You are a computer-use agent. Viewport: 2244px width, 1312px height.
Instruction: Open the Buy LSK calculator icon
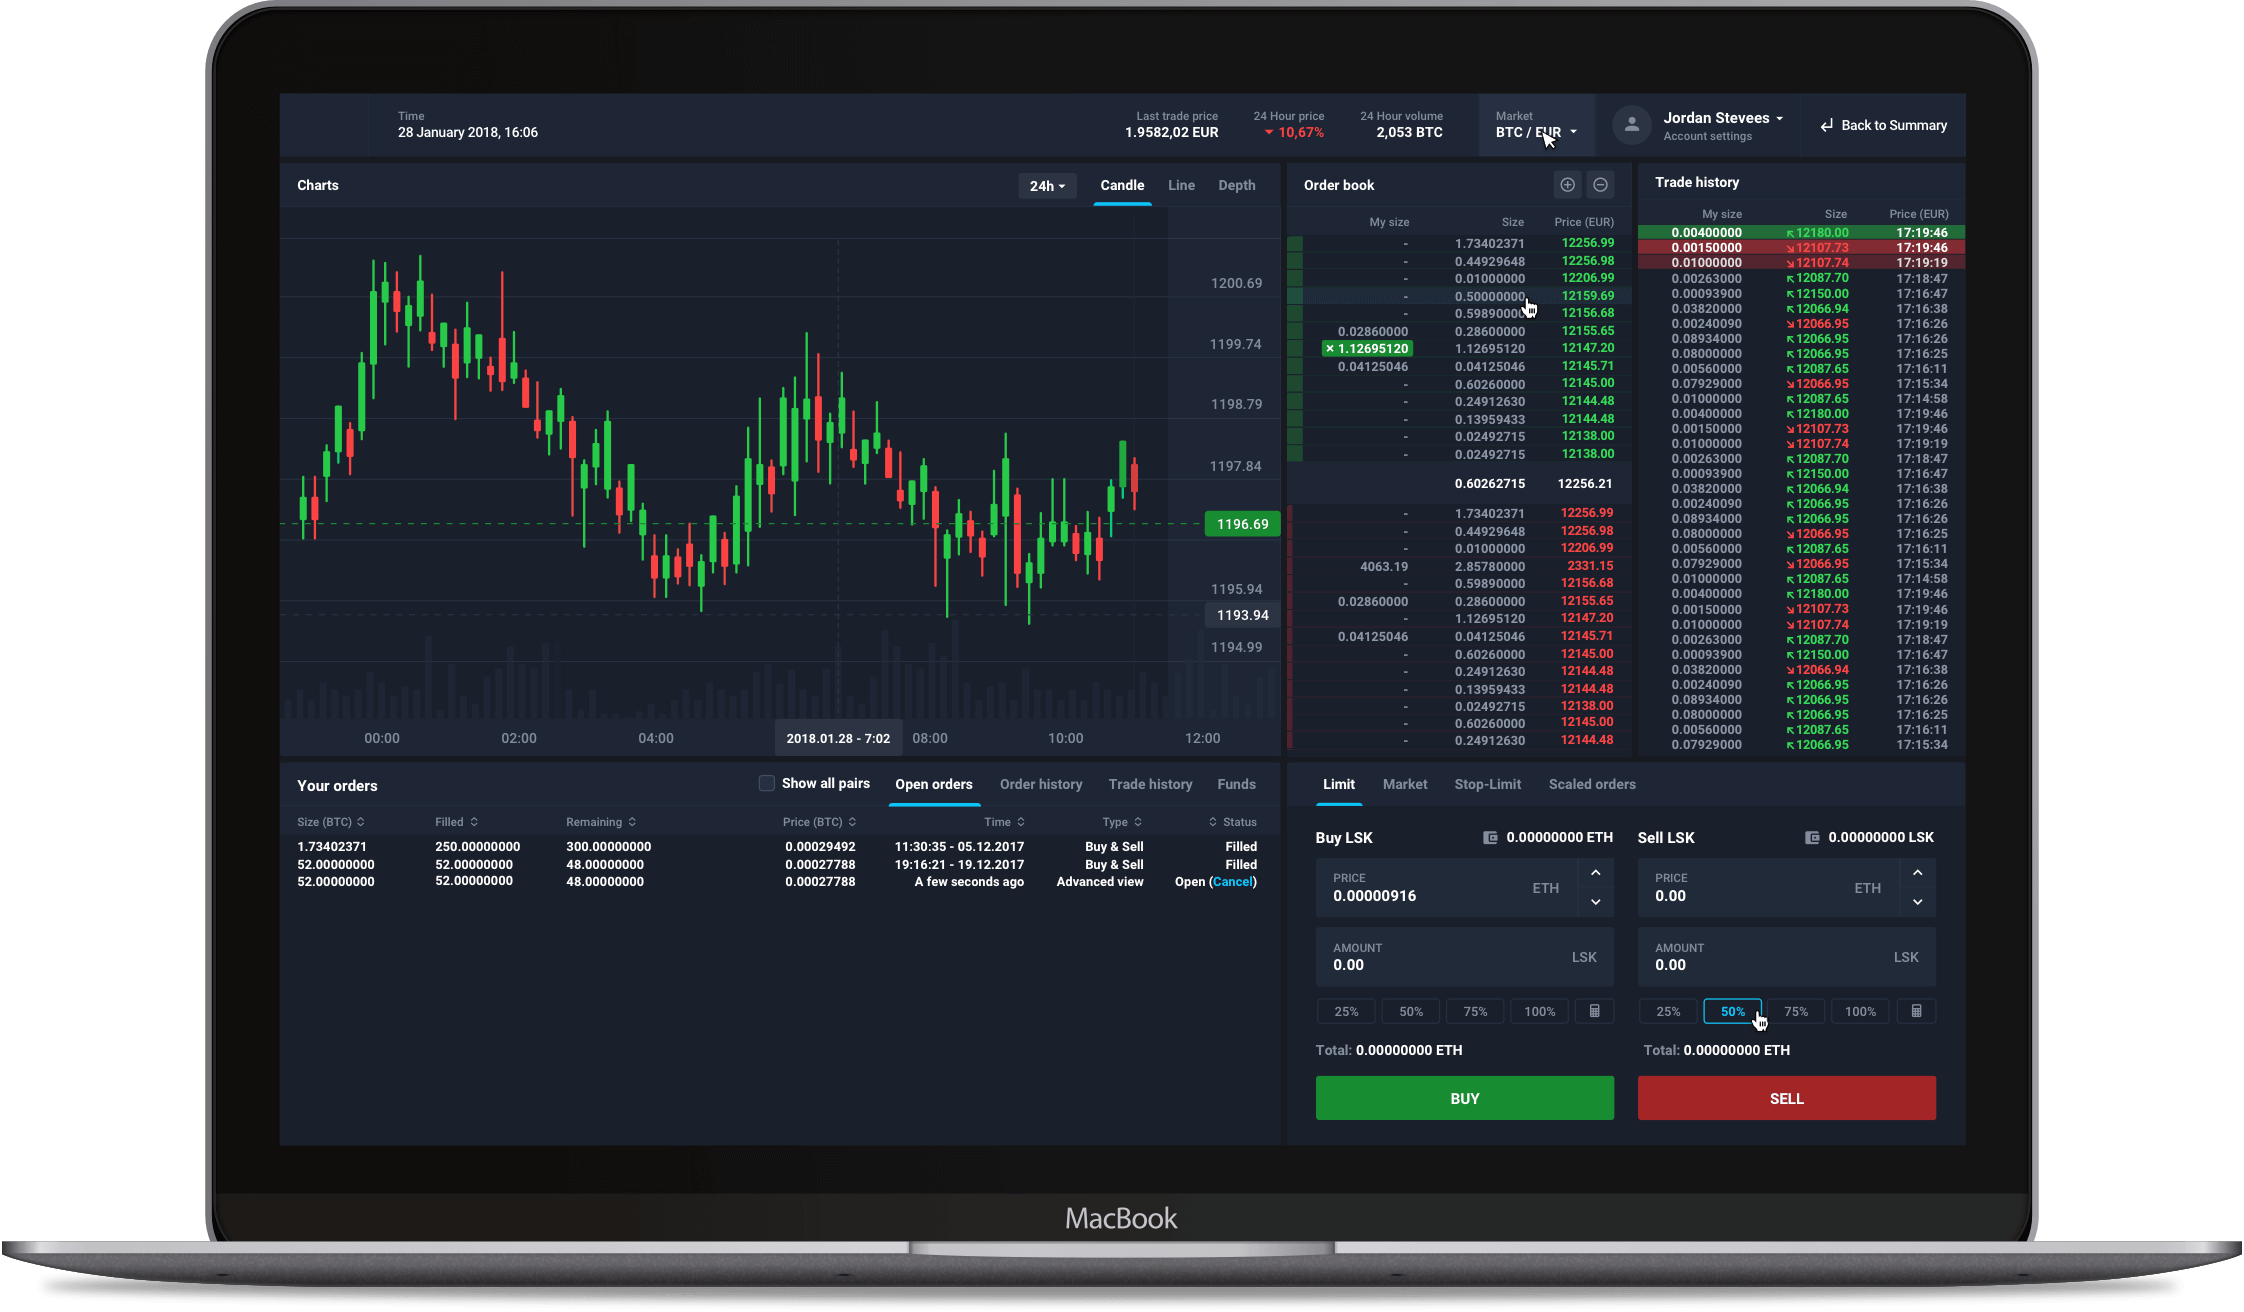click(1594, 1011)
